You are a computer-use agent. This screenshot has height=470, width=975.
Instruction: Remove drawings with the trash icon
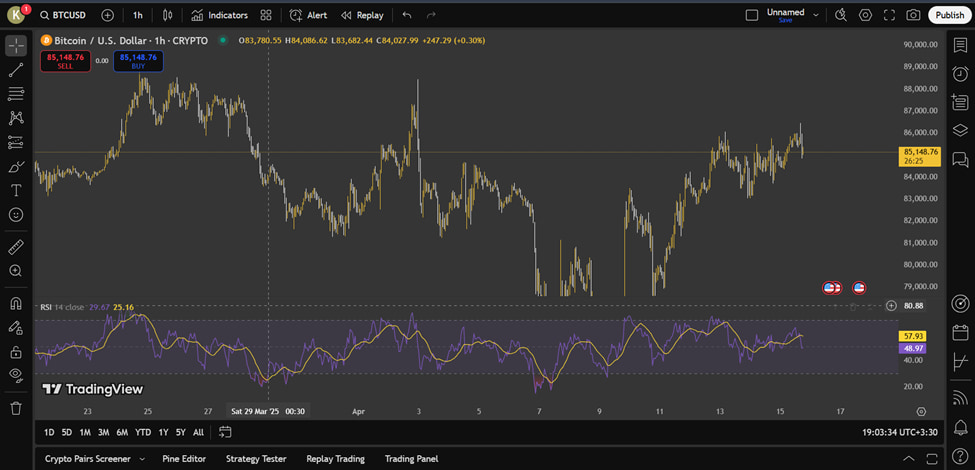16,408
